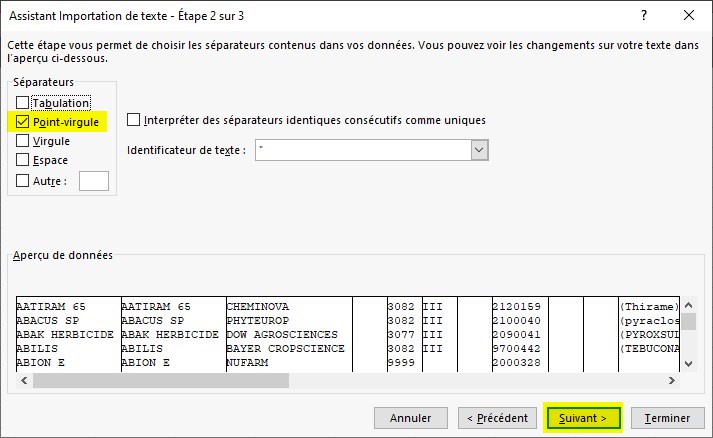Screen dimensions: 713x438
Task: Click the help question mark icon
Action: 641,14
